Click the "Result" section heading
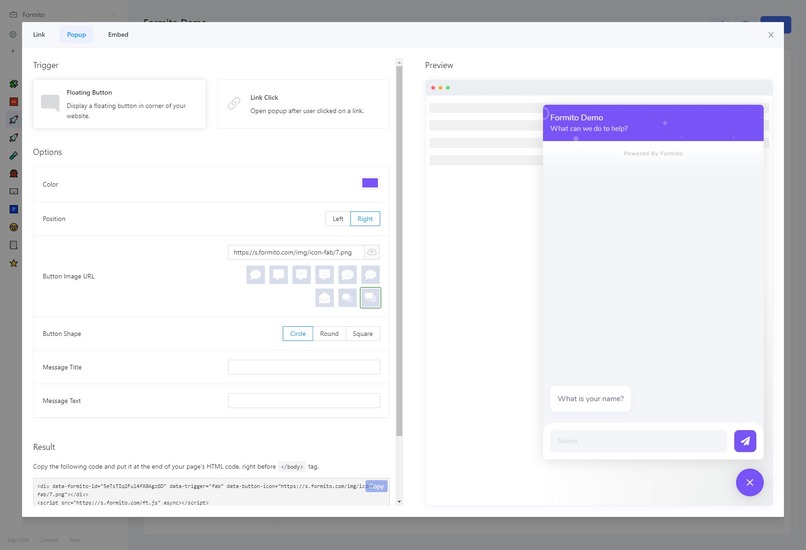The height and width of the screenshot is (550, 806). pos(44,447)
